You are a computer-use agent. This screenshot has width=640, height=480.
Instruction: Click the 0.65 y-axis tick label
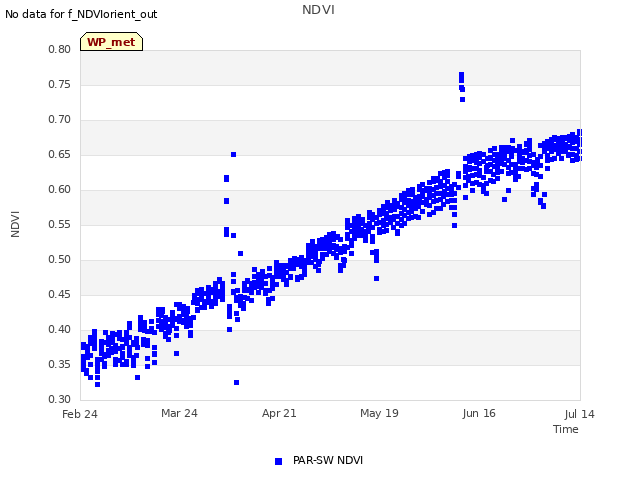click(60, 154)
